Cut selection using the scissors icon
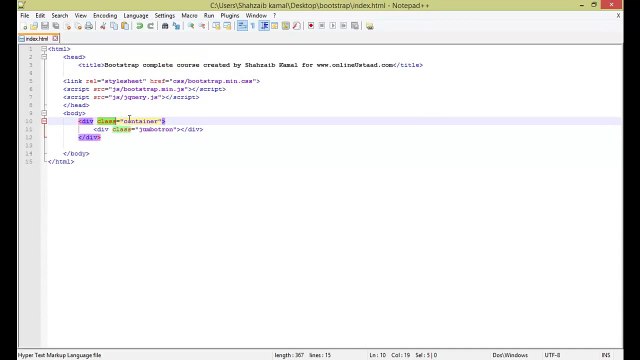640x360 pixels. (x=103, y=26)
